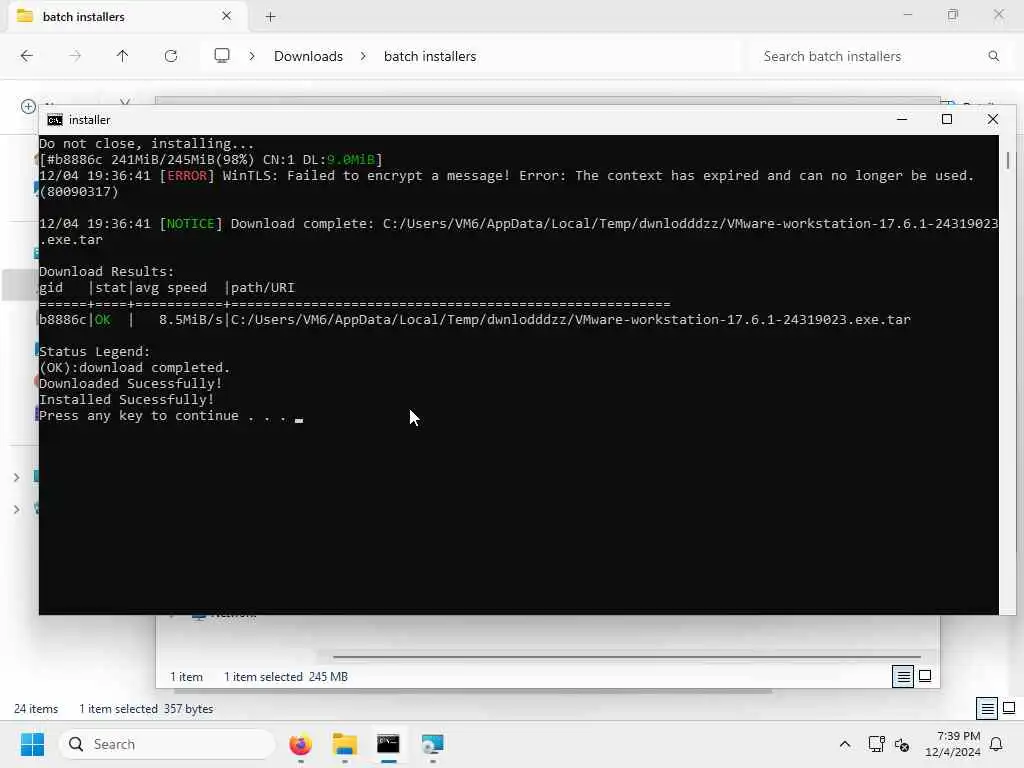Viewport: 1024px width, 768px height.
Task: Click the "Status Legend:" line
Action: [95, 351]
